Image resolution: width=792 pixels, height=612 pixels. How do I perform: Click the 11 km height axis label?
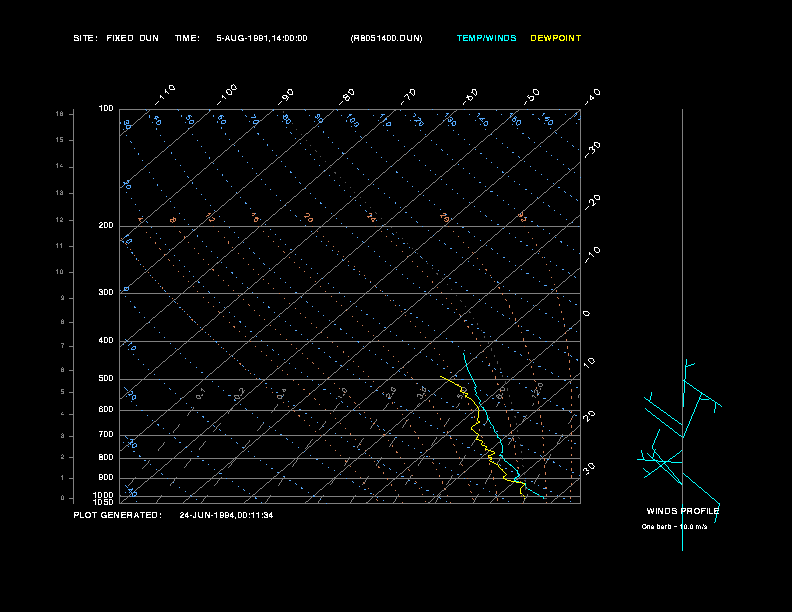(x=60, y=246)
